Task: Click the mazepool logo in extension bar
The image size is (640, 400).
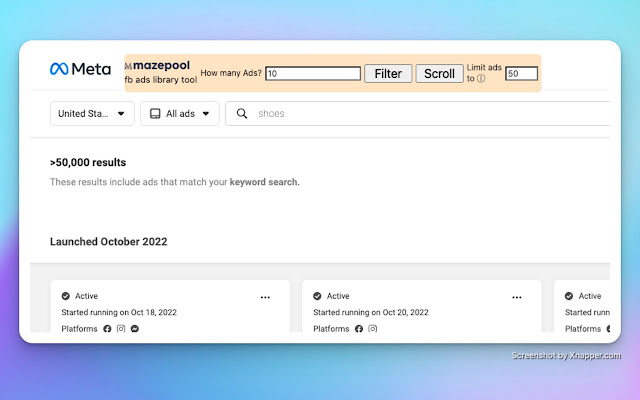Action: [158, 65]
